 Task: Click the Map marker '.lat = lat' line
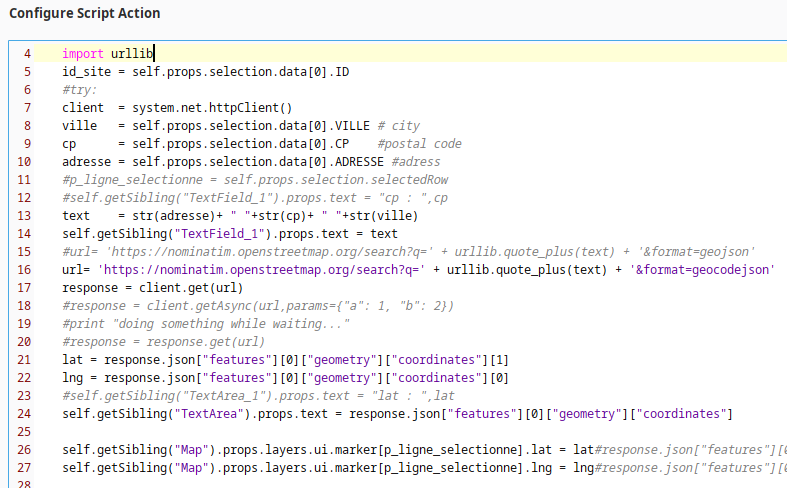(x=425, y=450)
